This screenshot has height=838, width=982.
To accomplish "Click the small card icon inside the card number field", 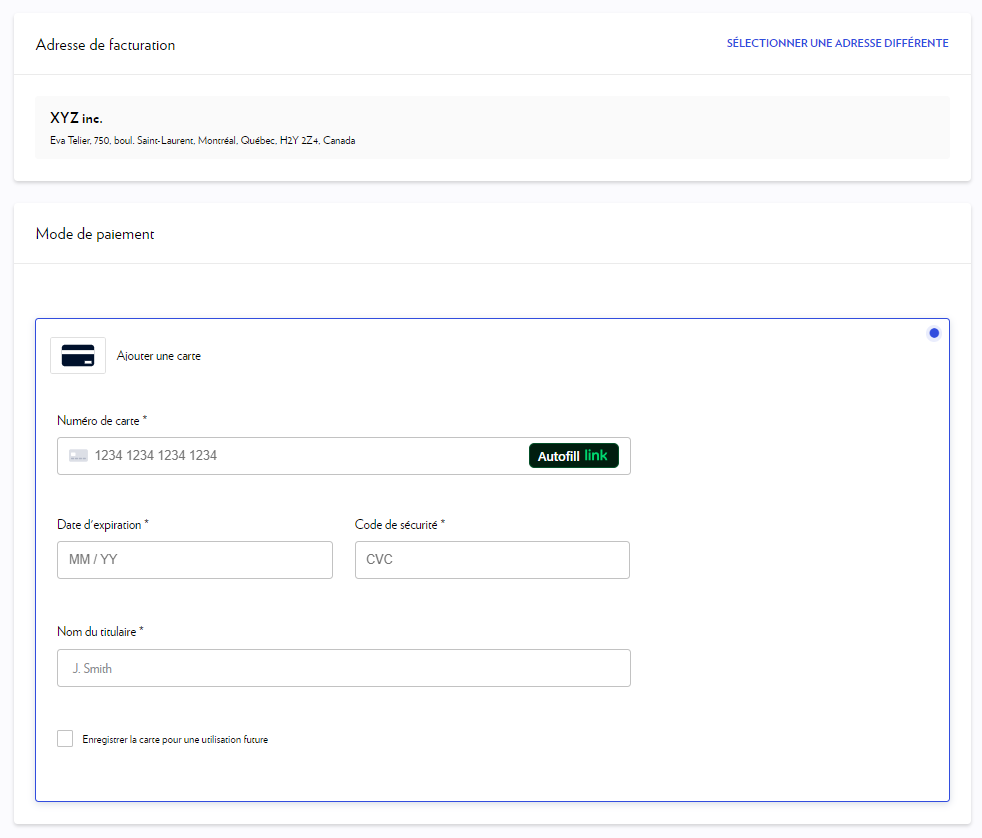I will [x=78, y=455].
